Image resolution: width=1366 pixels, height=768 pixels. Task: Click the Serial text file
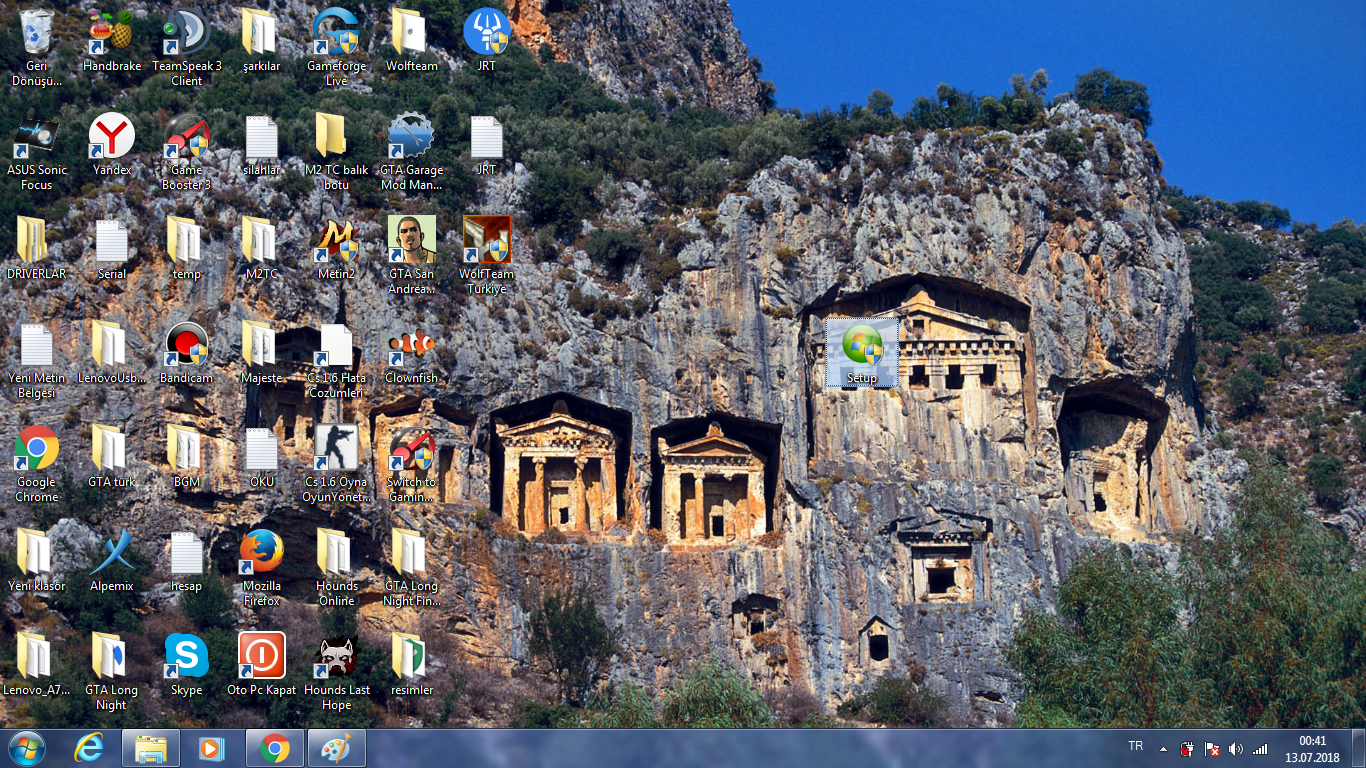pyautogui.click(x=112, y=249)
